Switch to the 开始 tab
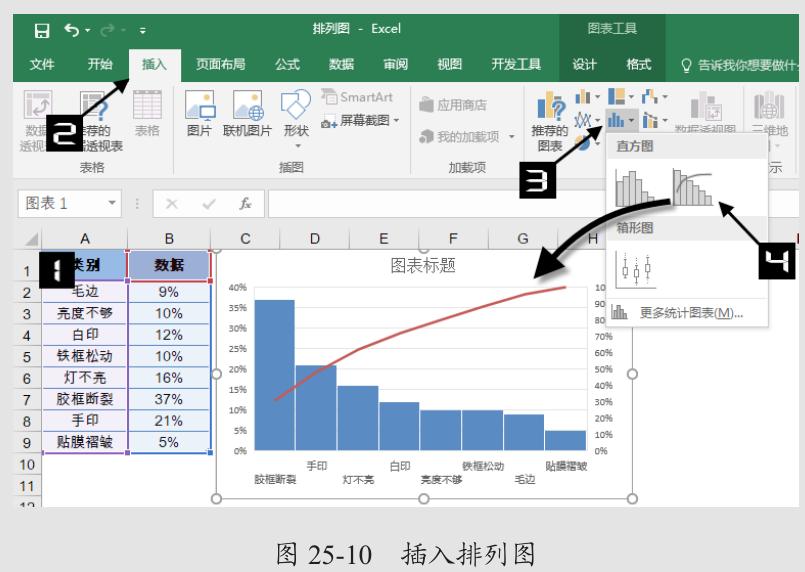This screenshot has width=805, height=572. (x=100, y=64)
